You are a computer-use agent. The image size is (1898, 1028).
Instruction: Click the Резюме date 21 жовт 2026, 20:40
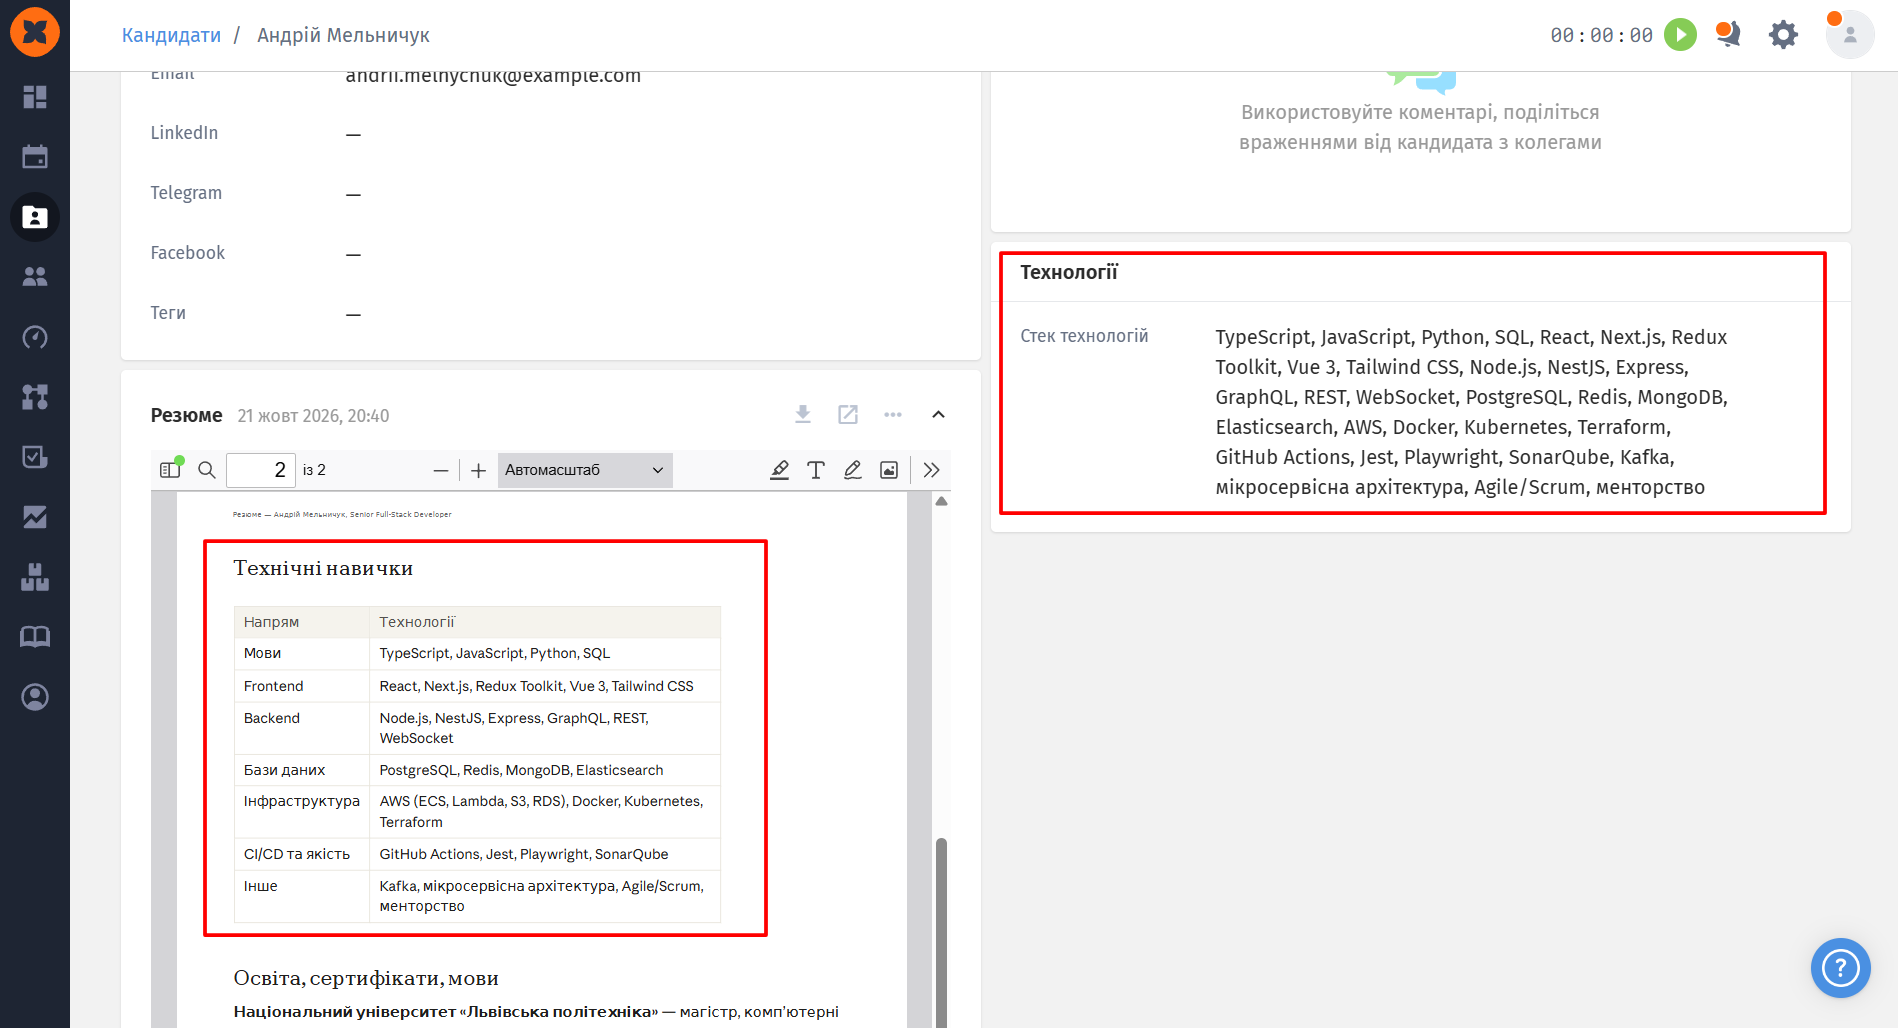point(313,416)
